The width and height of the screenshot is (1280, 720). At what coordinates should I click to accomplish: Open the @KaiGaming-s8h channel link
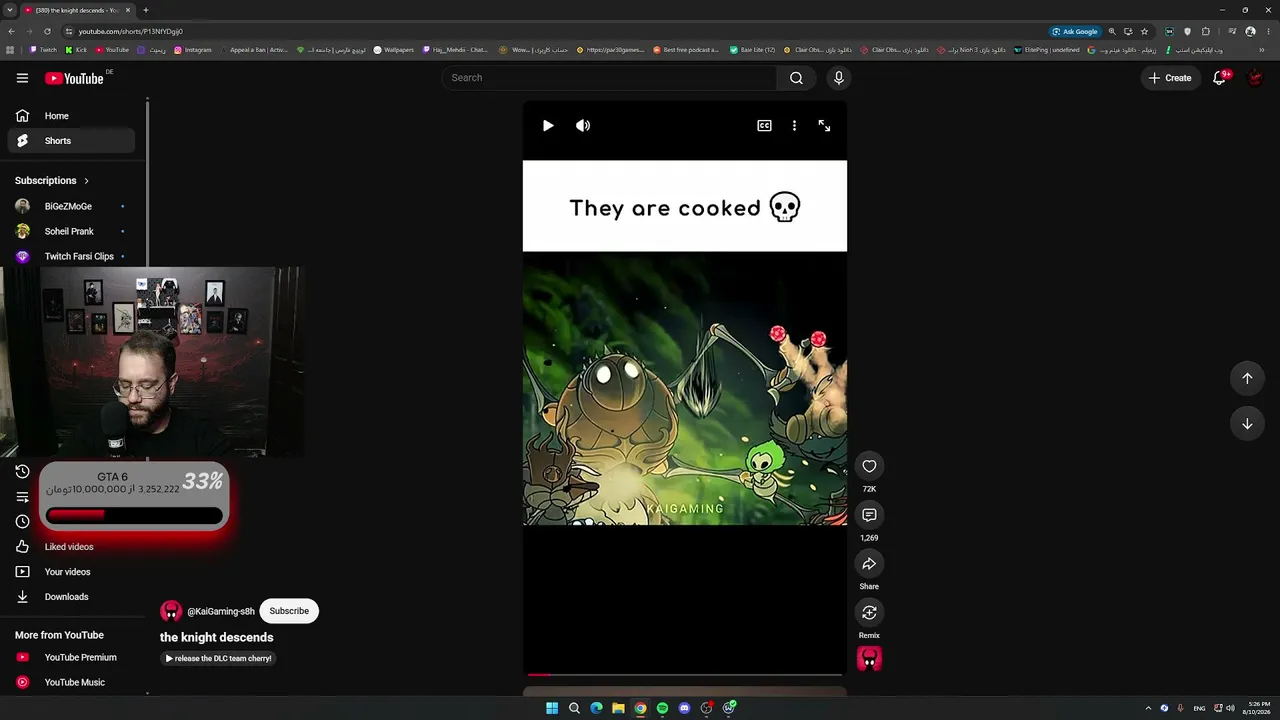pyautogui.click(x=221, y=612)
